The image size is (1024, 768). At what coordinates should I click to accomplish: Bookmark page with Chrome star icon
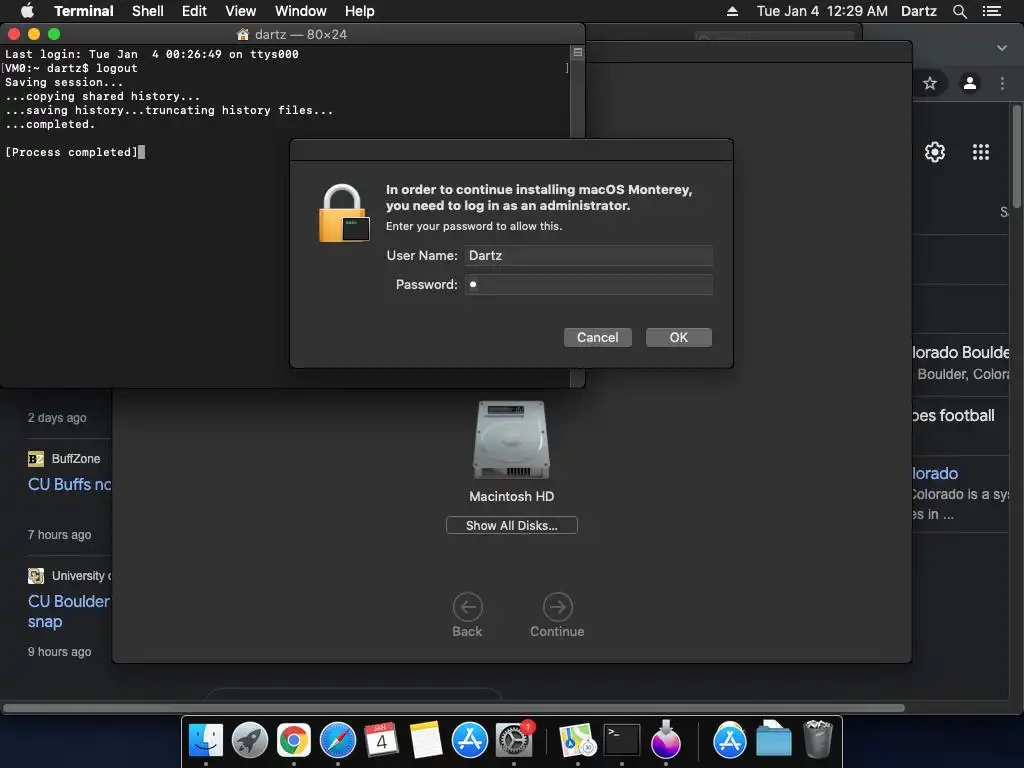click(x=929, y=83)
